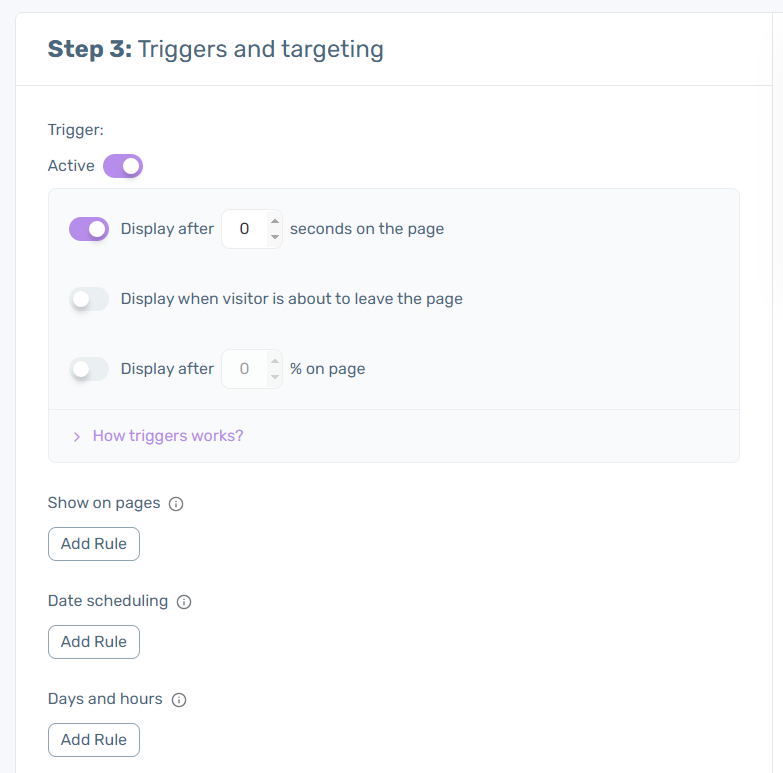Disable Display after seconds on the page toggle

89,229
